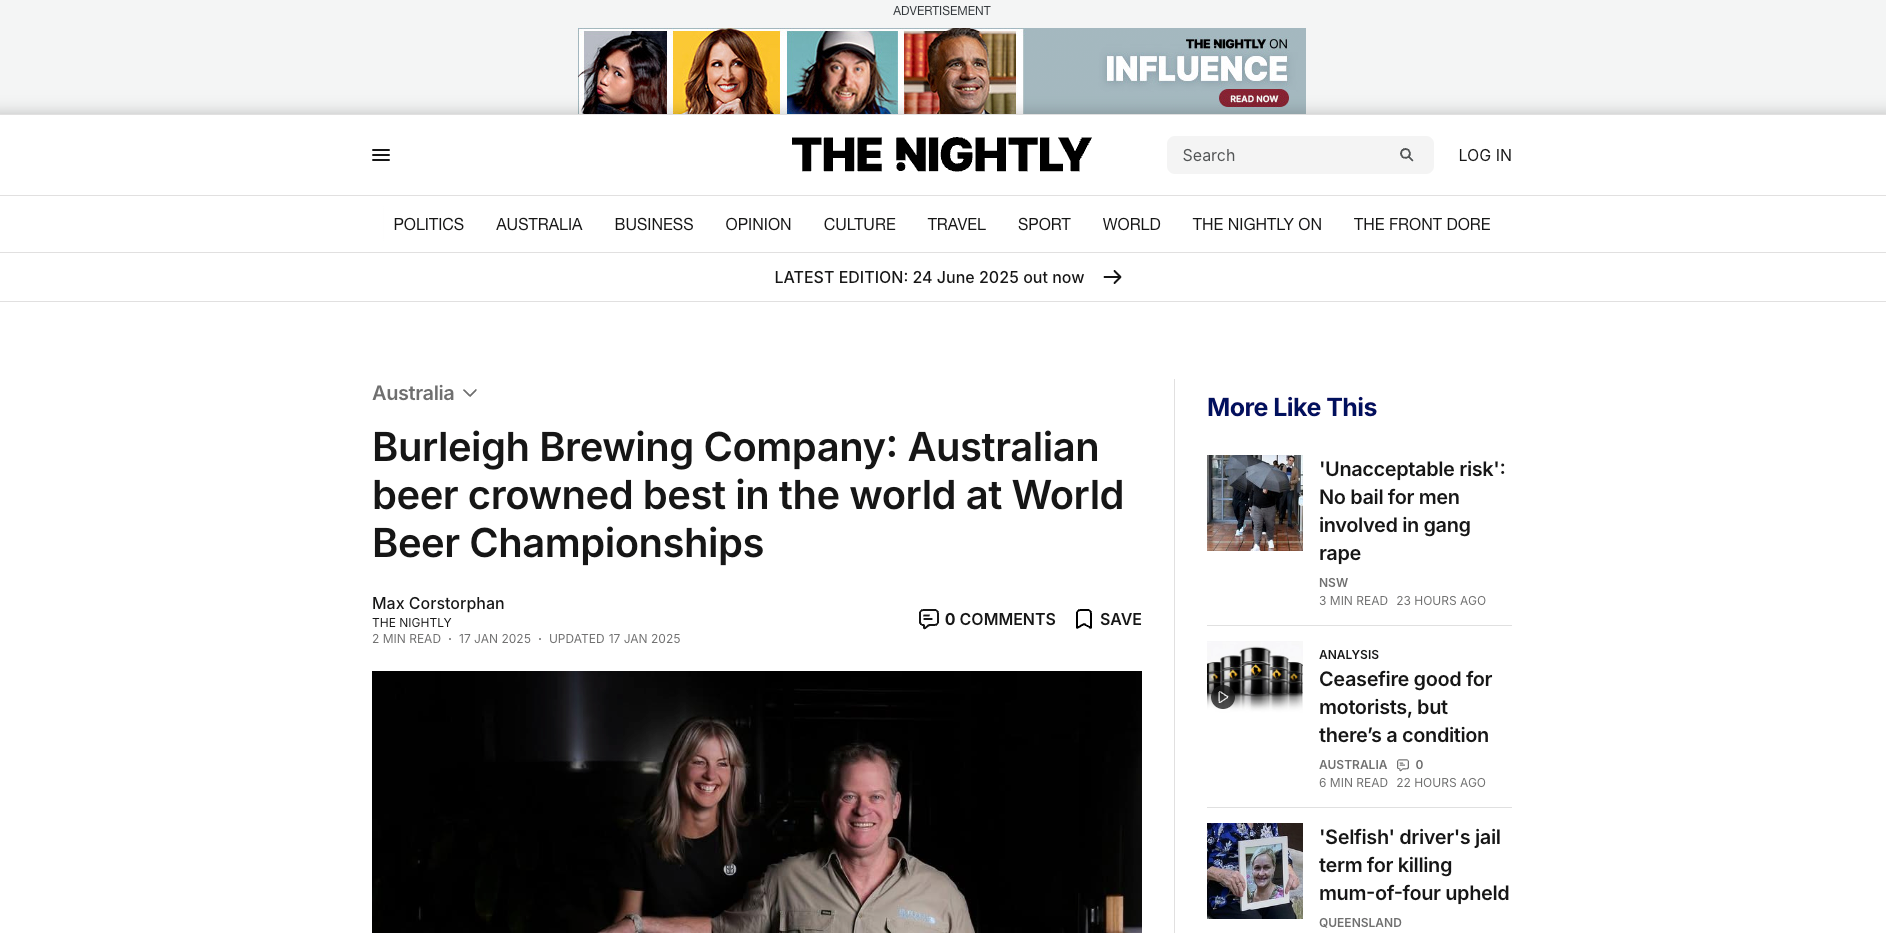Click the Log In button
The height and width of the screenshot is (933, 1886).
[1485, 155]
